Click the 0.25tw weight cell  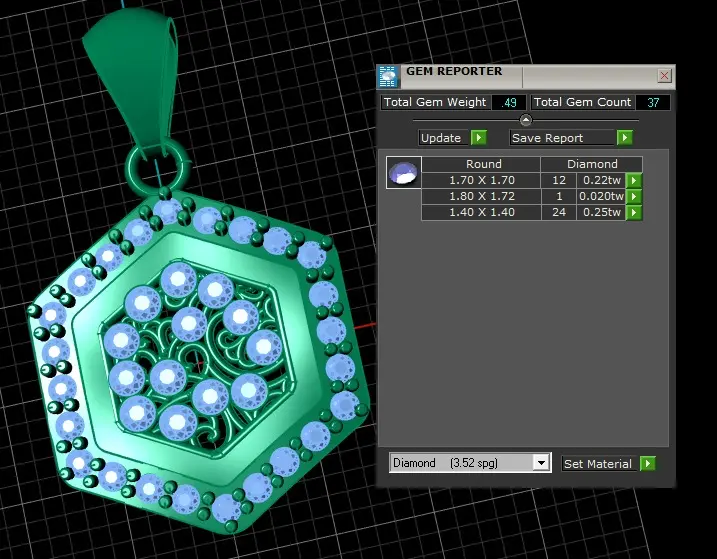click(x=601, y=212)
